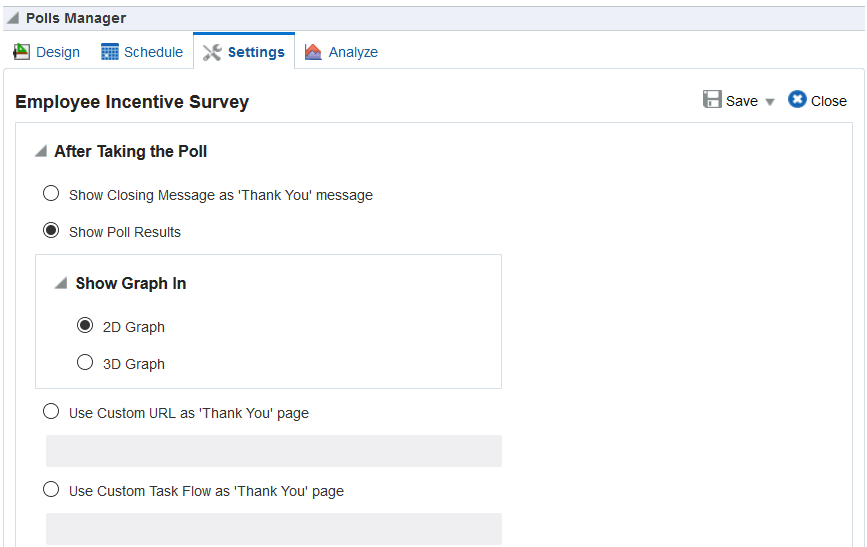Click the Design tab icon

point(22,52)
